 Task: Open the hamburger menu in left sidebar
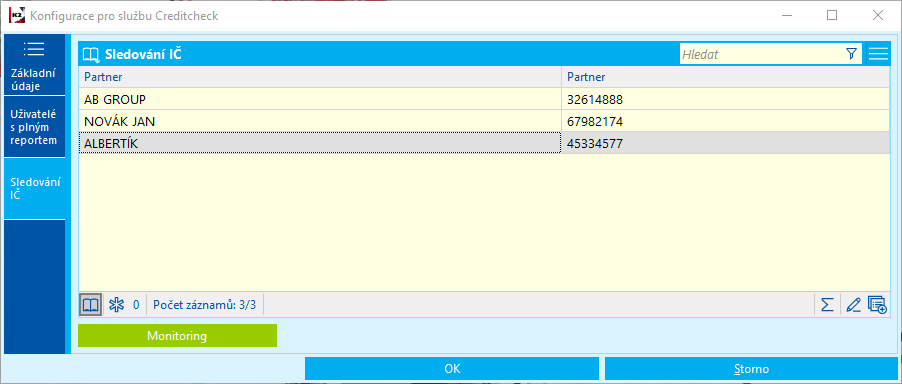coord(34,49)
